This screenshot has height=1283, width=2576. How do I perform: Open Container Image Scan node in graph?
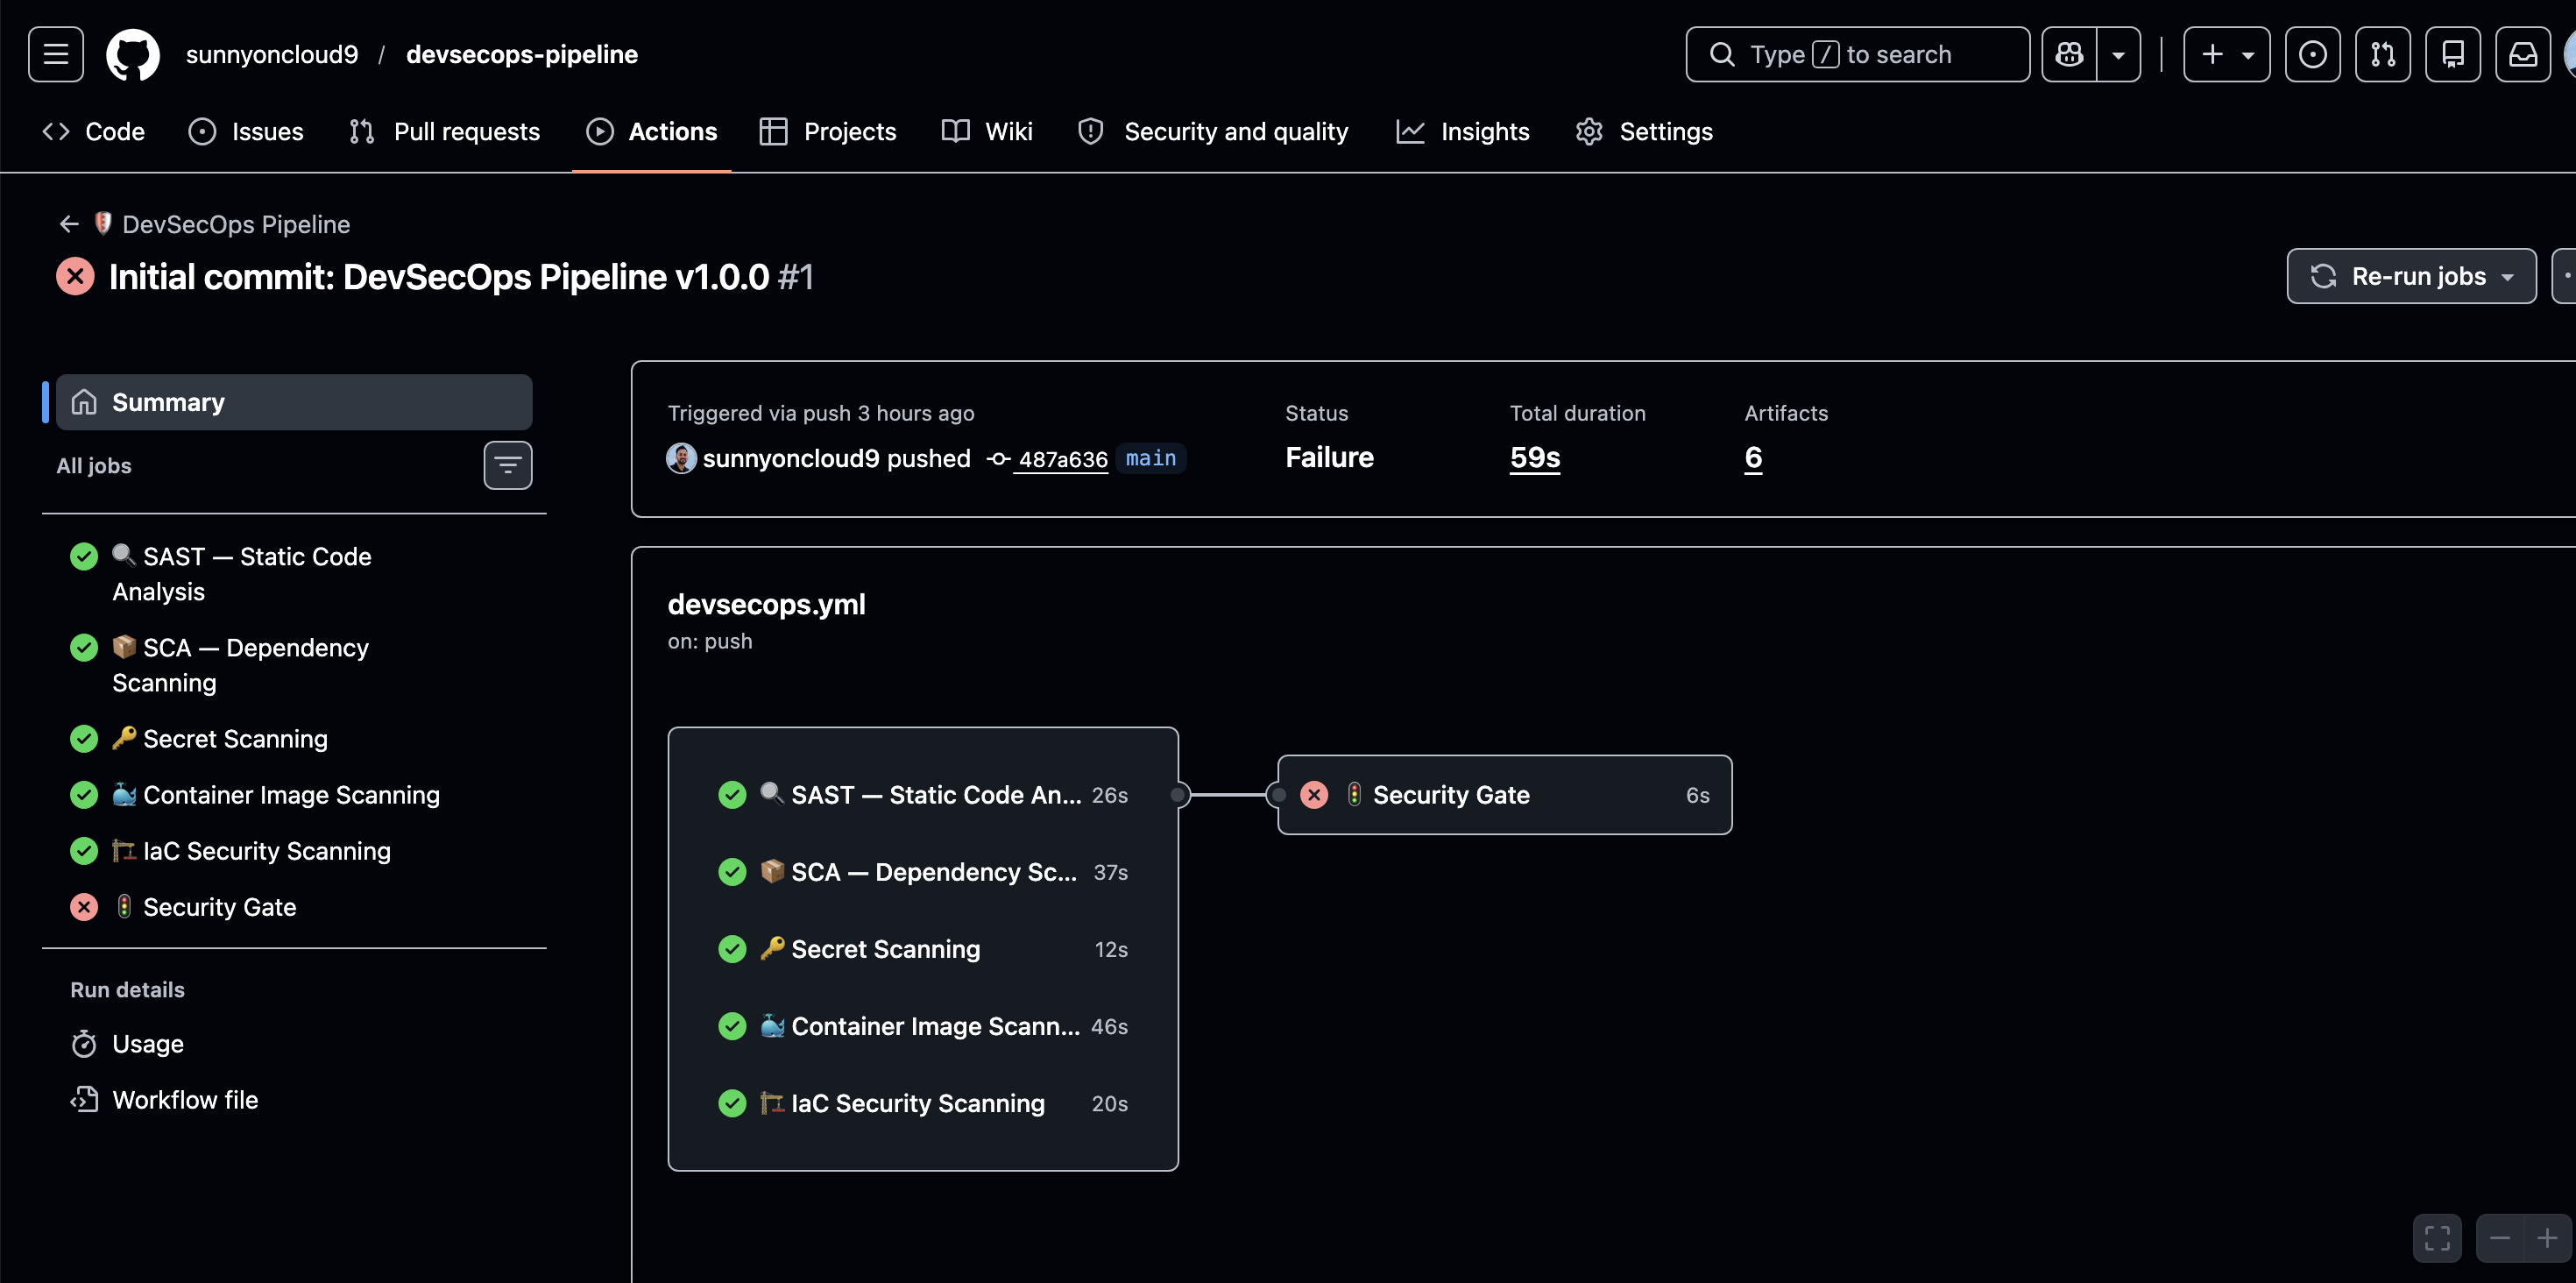[x=922, y=1026]
